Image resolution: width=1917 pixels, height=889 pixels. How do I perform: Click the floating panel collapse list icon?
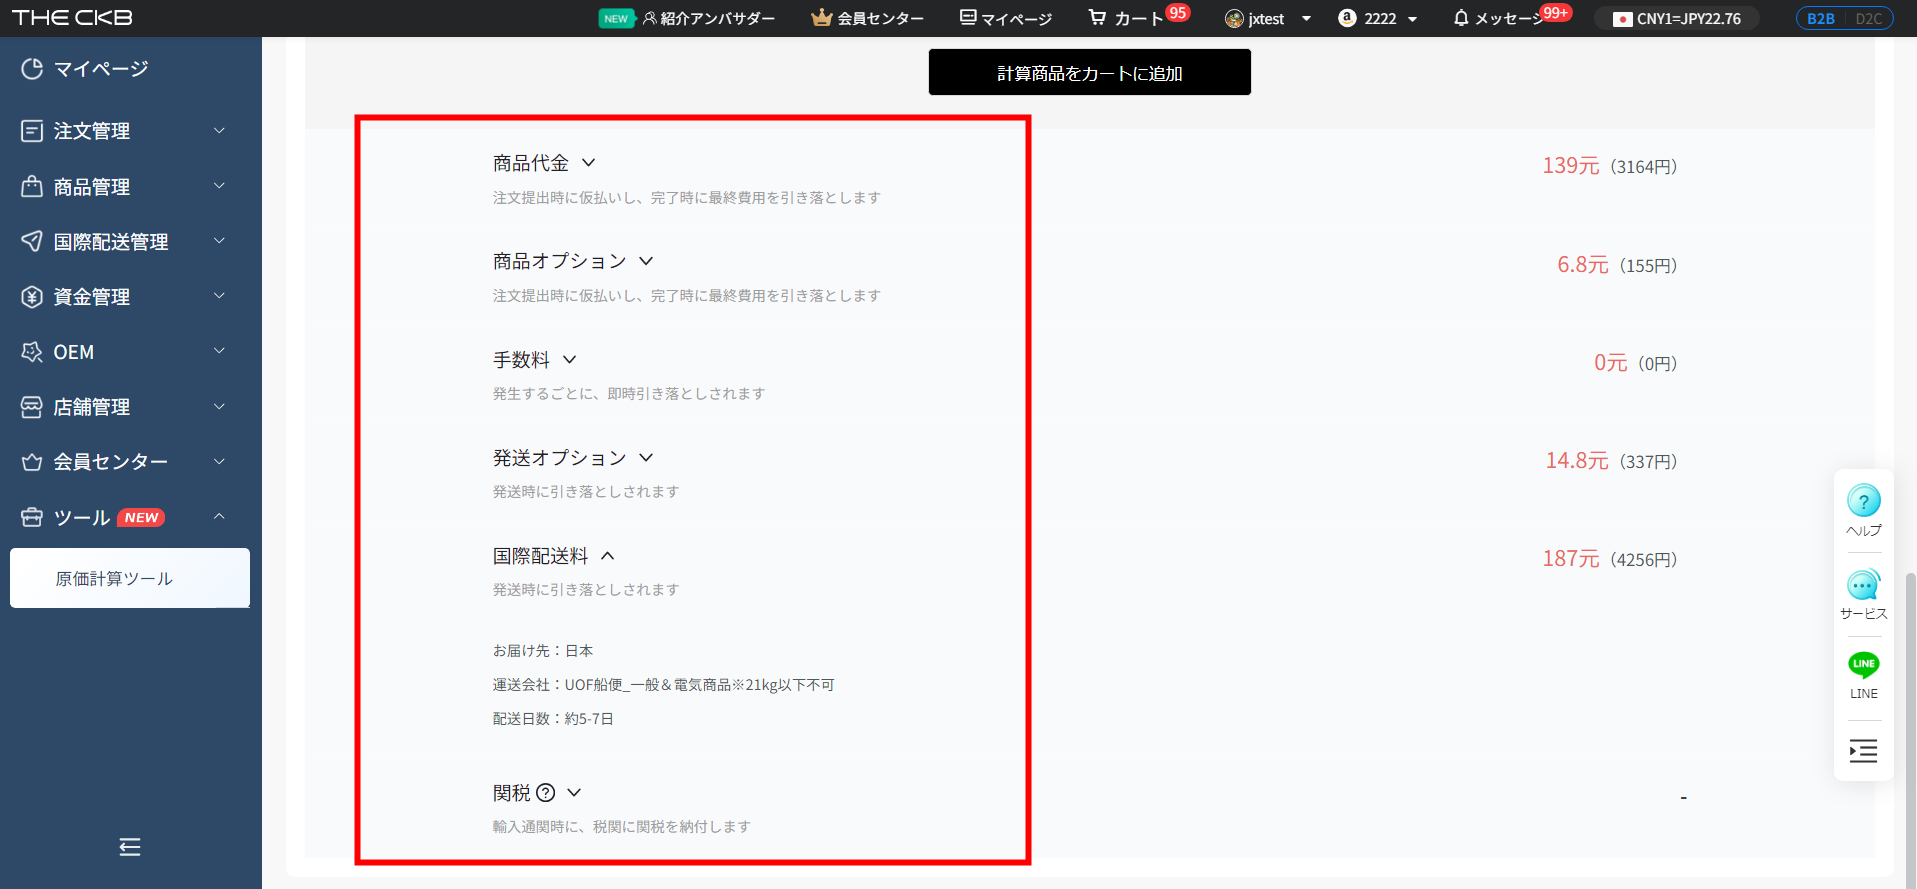click(1864, 751)
